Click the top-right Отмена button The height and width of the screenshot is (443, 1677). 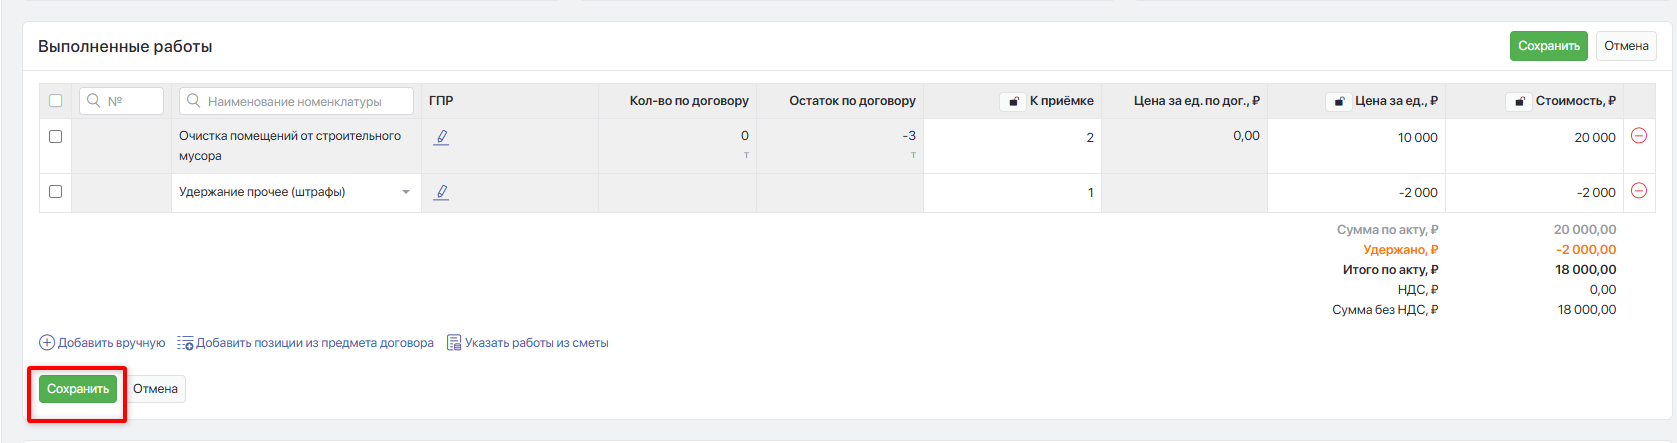click(x=1626, y=46)
